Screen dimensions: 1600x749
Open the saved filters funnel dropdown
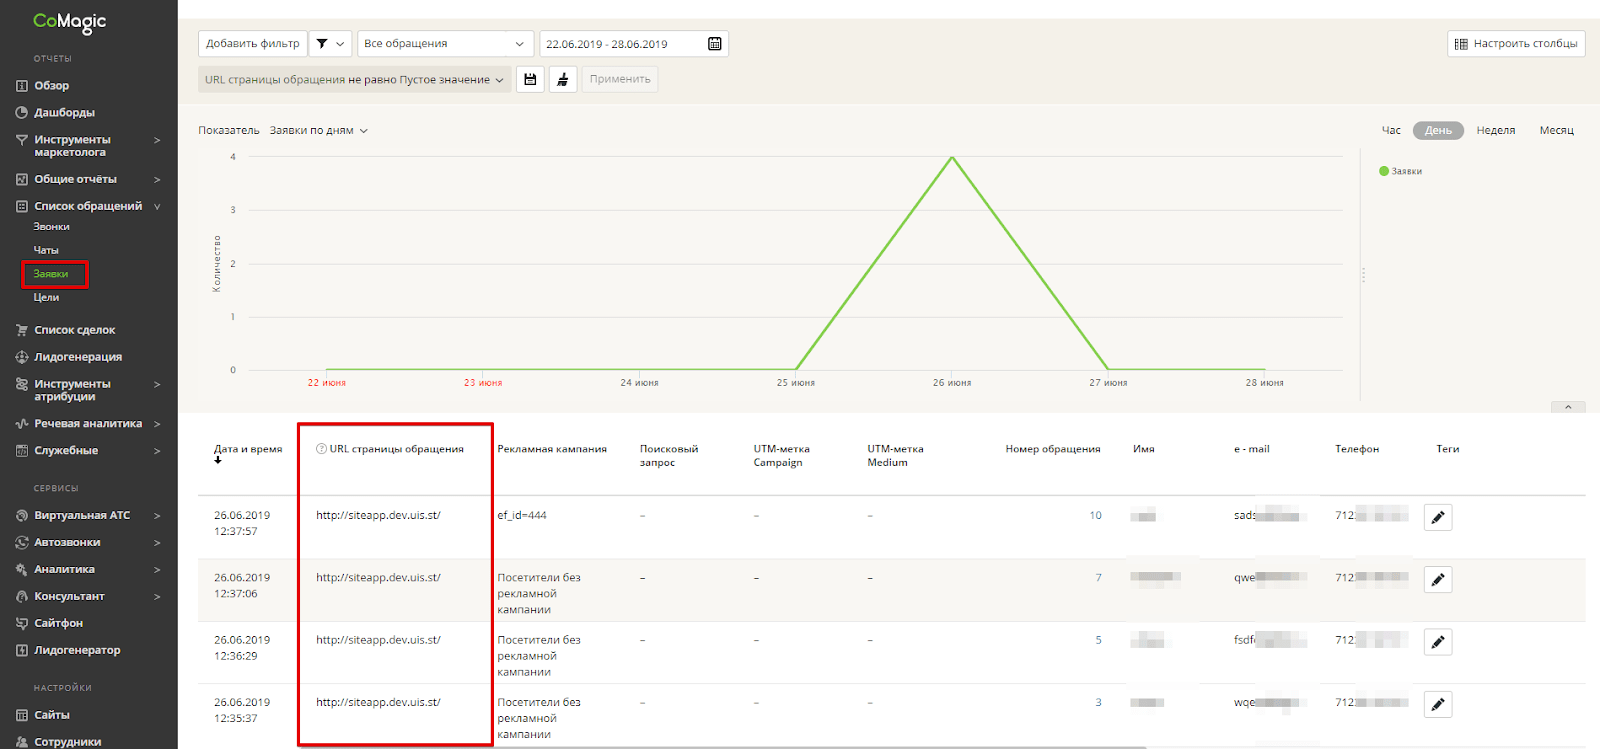330,44
